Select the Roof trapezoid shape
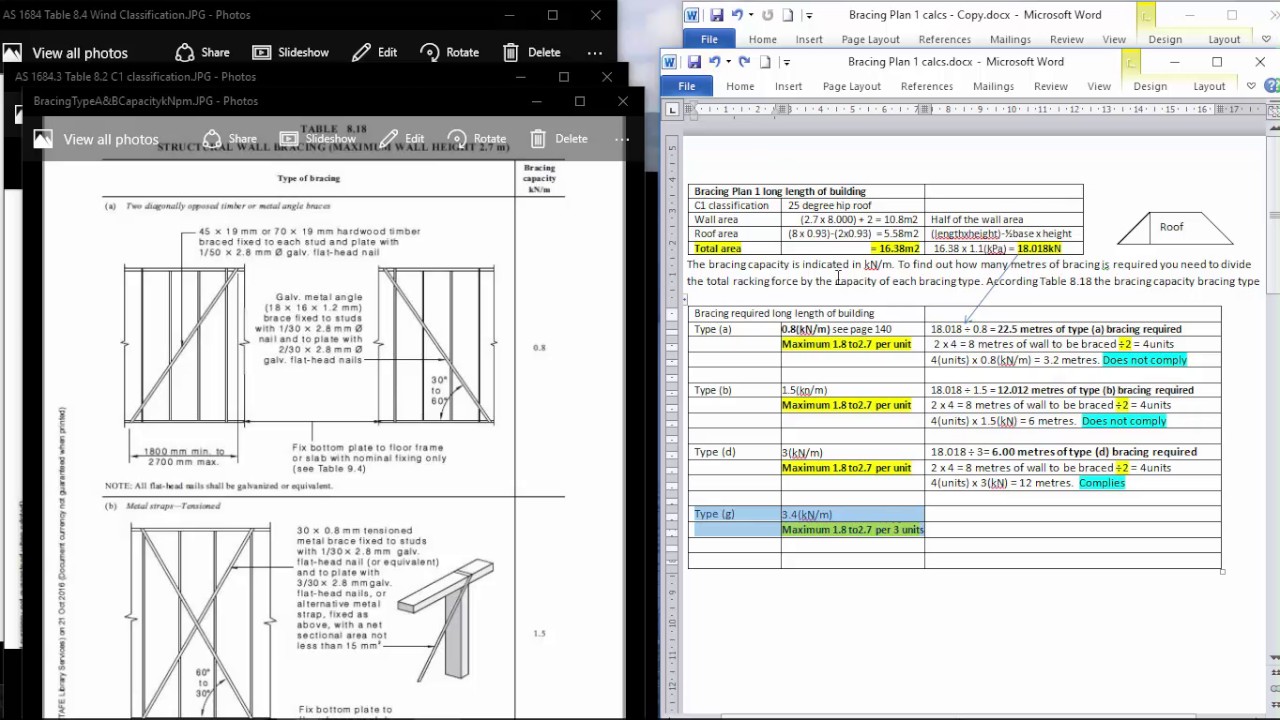This screenshot has width=1280, height=720. (x=1174, y=228)
